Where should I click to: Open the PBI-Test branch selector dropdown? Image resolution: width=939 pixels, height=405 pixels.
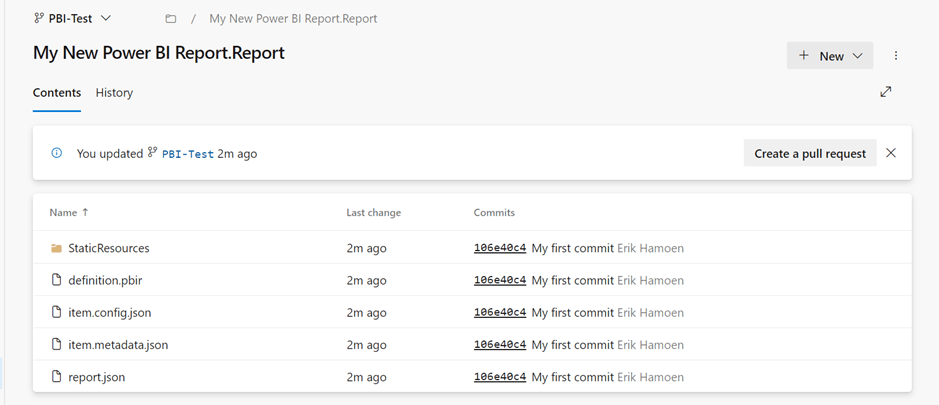click(72, 19)
